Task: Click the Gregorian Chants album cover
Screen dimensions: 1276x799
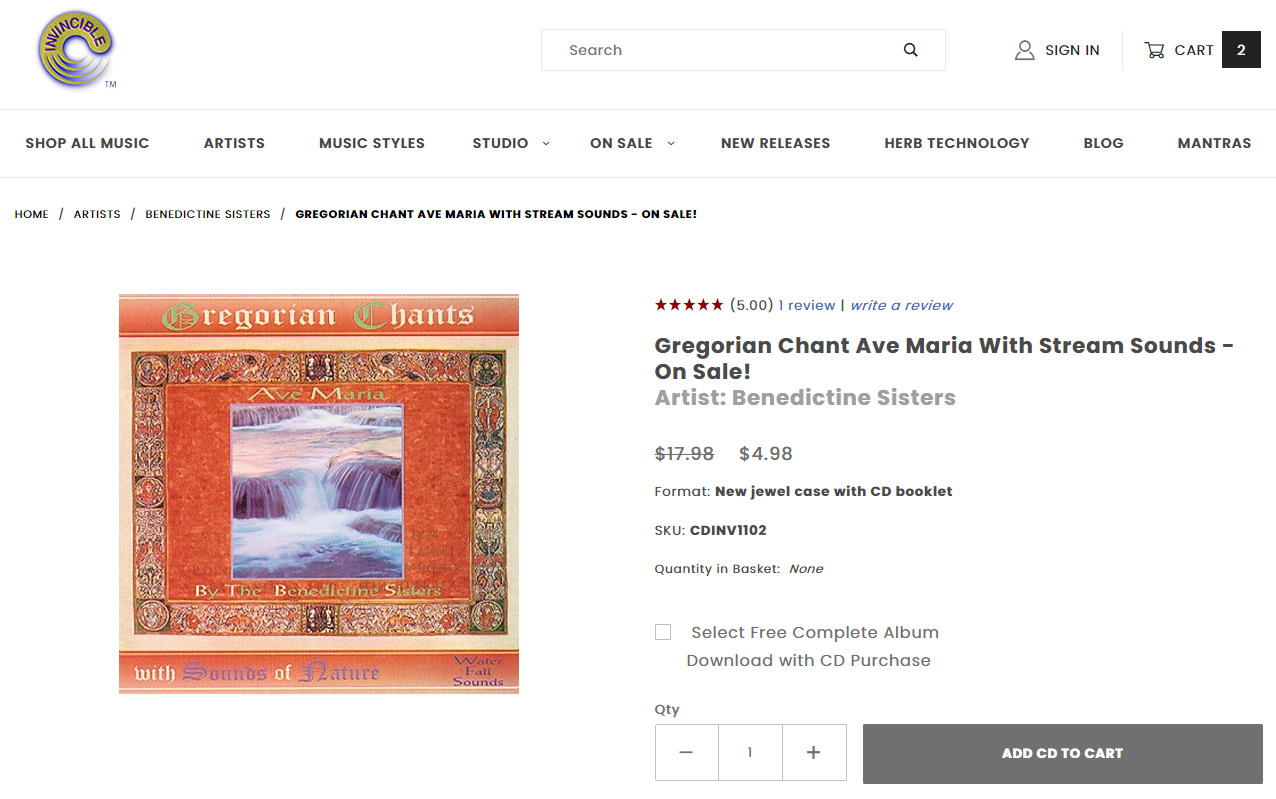Action: pos(319,494)
